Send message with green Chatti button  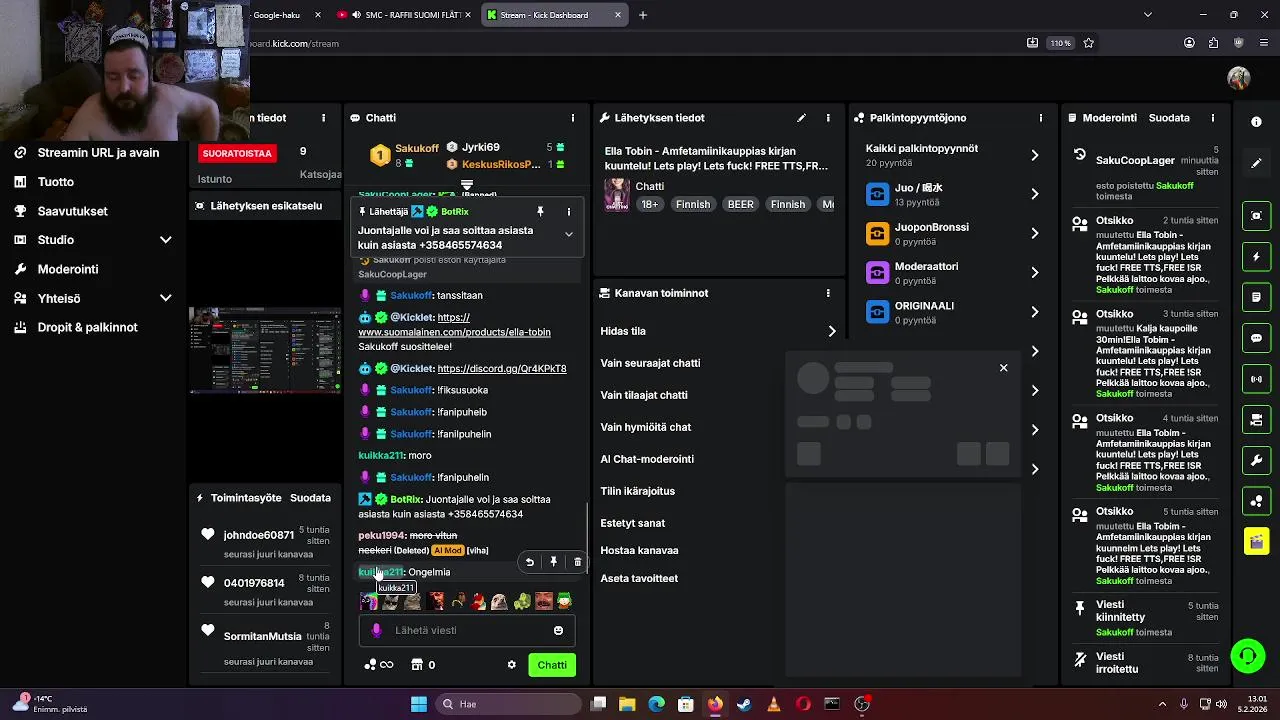(x=552, y=665)
